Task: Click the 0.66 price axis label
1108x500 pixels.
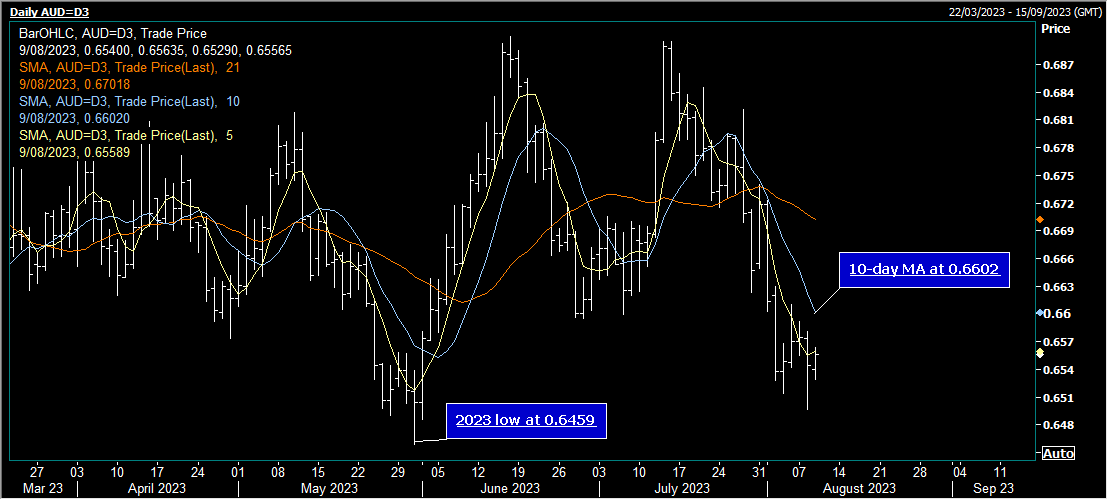Action: [1055, 314]
